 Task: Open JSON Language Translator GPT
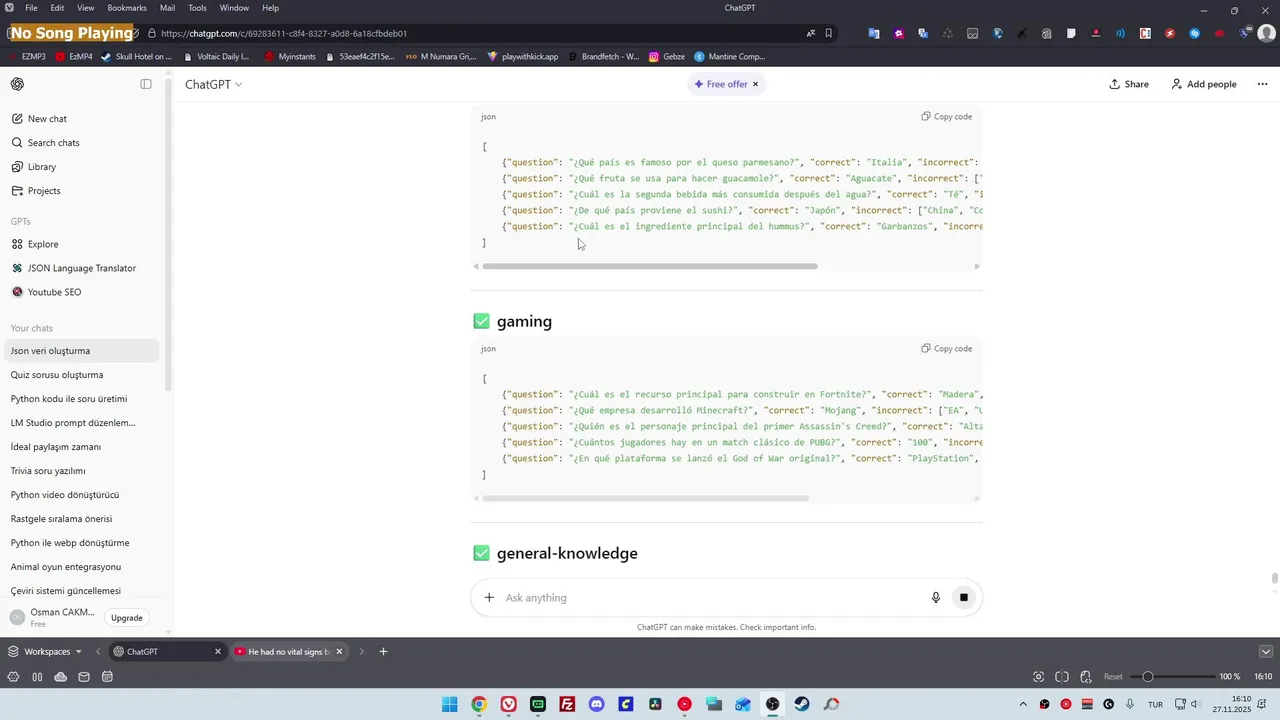[82, 268]
